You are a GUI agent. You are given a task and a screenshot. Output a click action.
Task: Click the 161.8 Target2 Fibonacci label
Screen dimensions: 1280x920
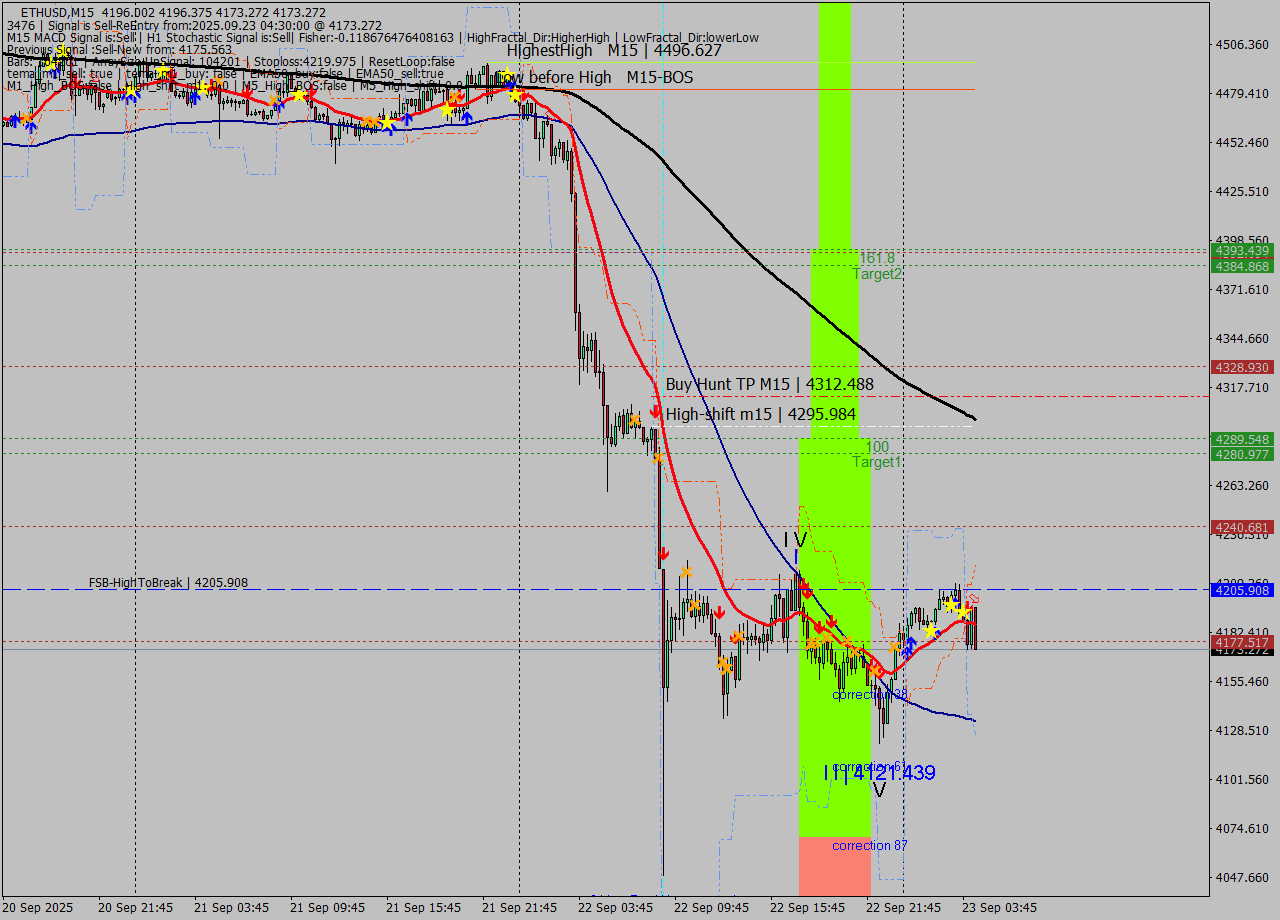pos(877,266)
